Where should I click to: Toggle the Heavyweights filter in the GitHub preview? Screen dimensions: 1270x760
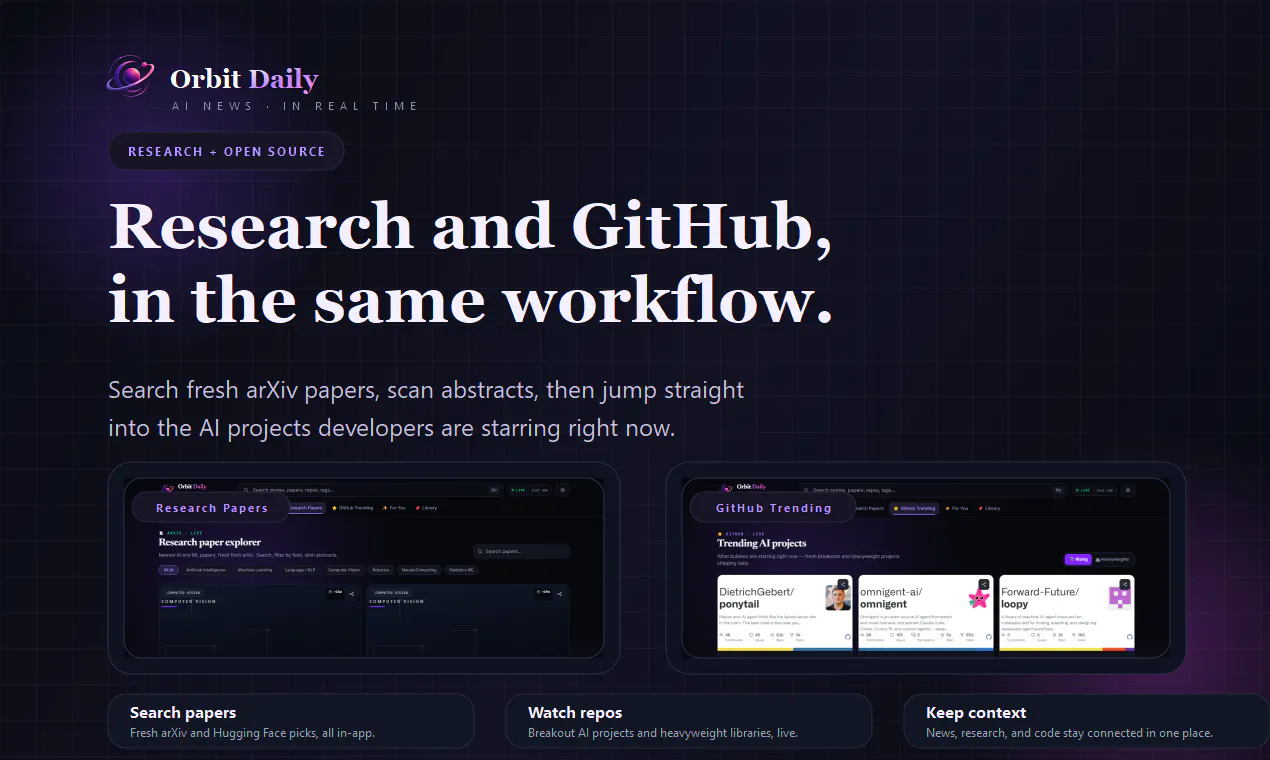(1115, 559)
